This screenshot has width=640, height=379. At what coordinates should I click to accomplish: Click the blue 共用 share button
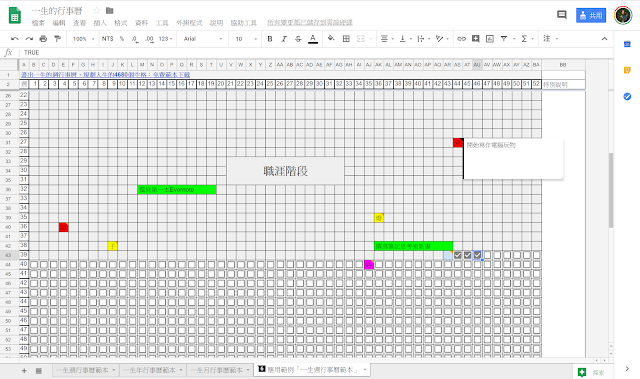(591, 16)
